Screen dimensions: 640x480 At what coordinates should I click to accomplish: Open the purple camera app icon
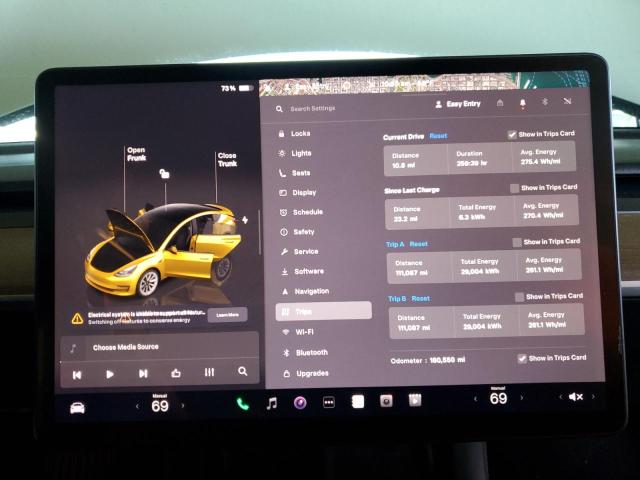point(300,403)
